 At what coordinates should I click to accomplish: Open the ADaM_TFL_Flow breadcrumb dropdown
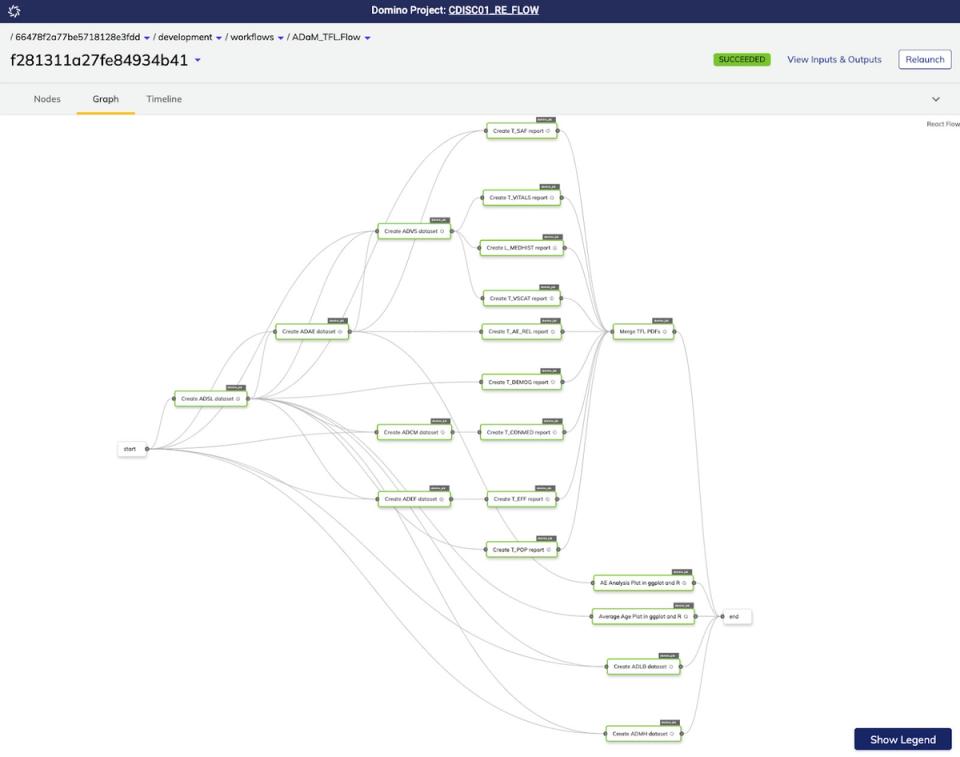[366, 37]
